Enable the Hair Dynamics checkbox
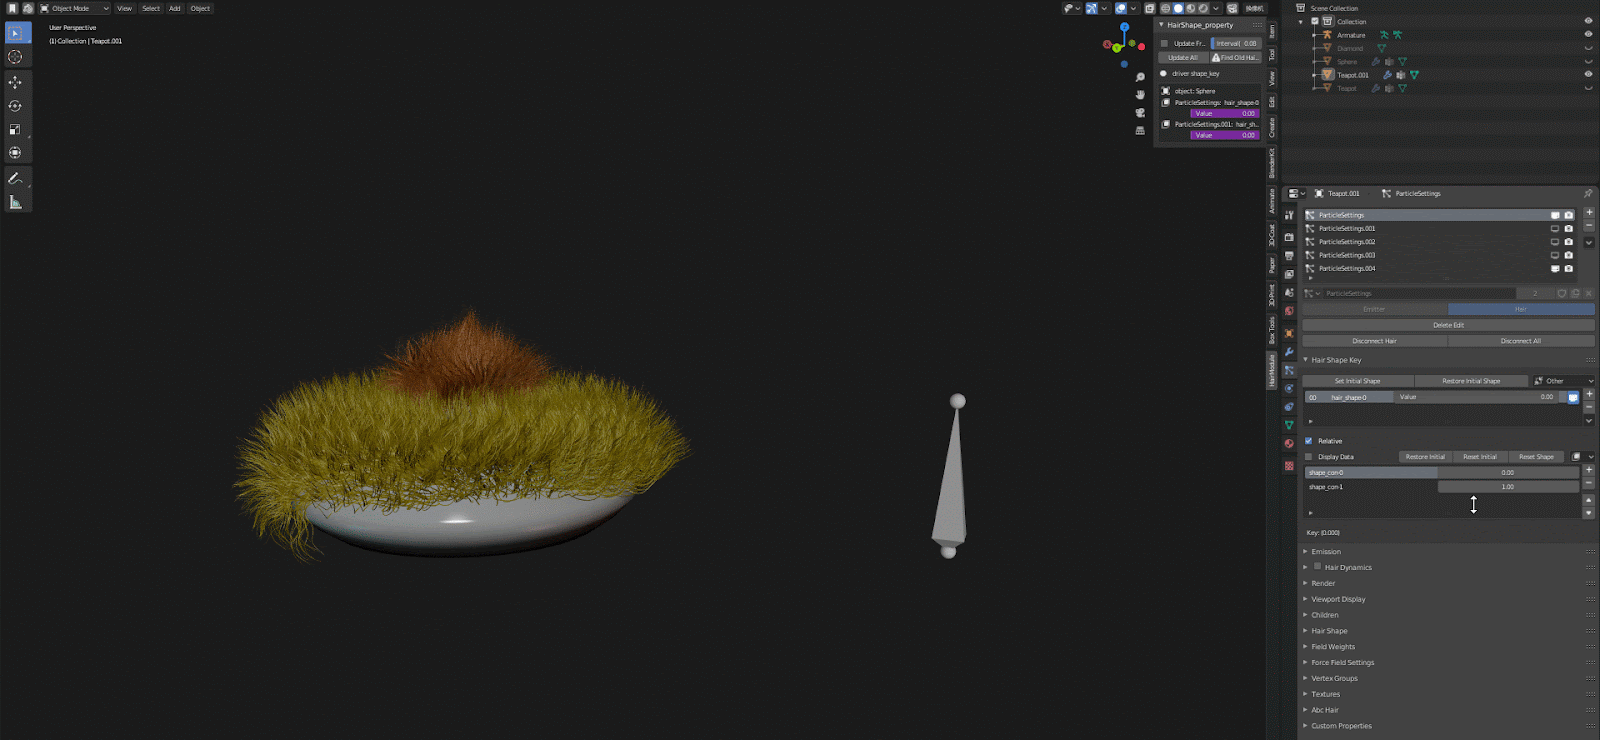The height and width of the screenshot is (740, 1600). 1317,566
